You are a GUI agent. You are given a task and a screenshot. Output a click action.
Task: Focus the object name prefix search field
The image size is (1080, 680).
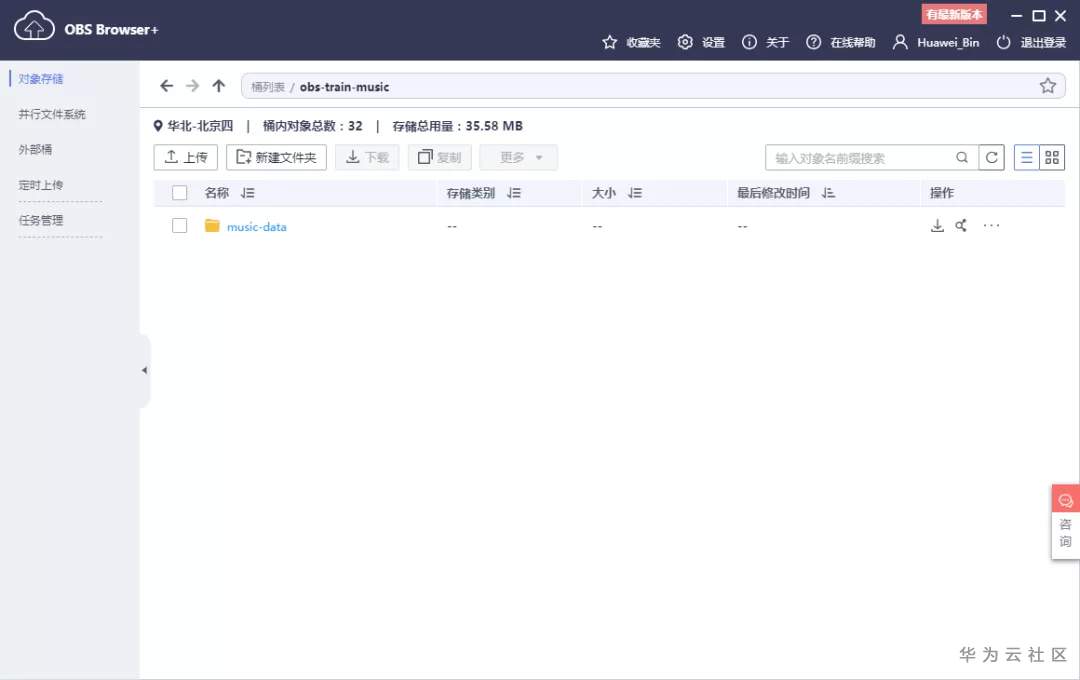coord(862,158)
